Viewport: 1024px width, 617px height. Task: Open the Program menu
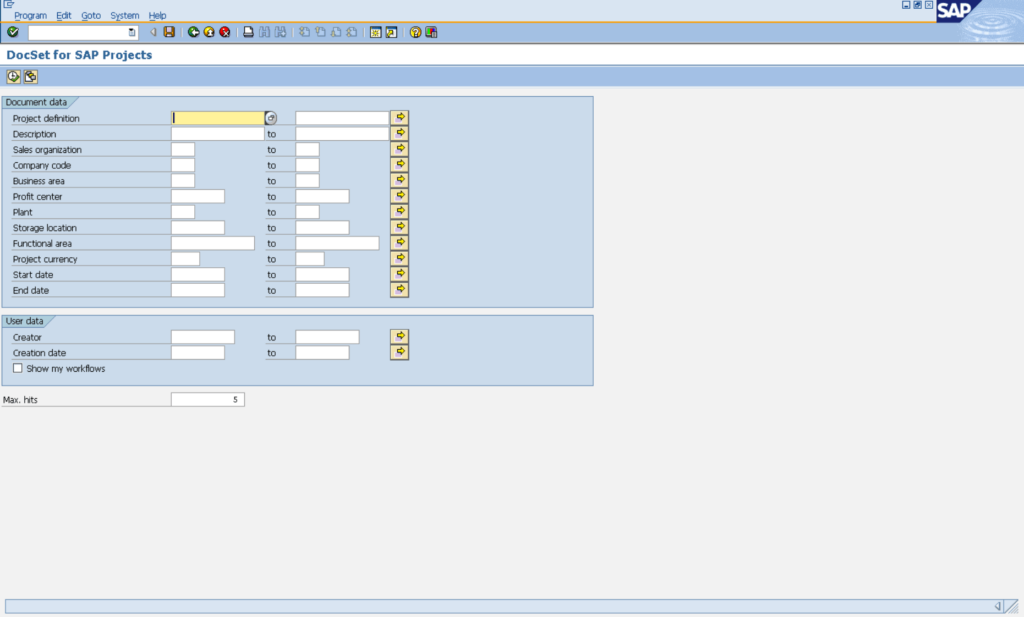tap(31, 16)
